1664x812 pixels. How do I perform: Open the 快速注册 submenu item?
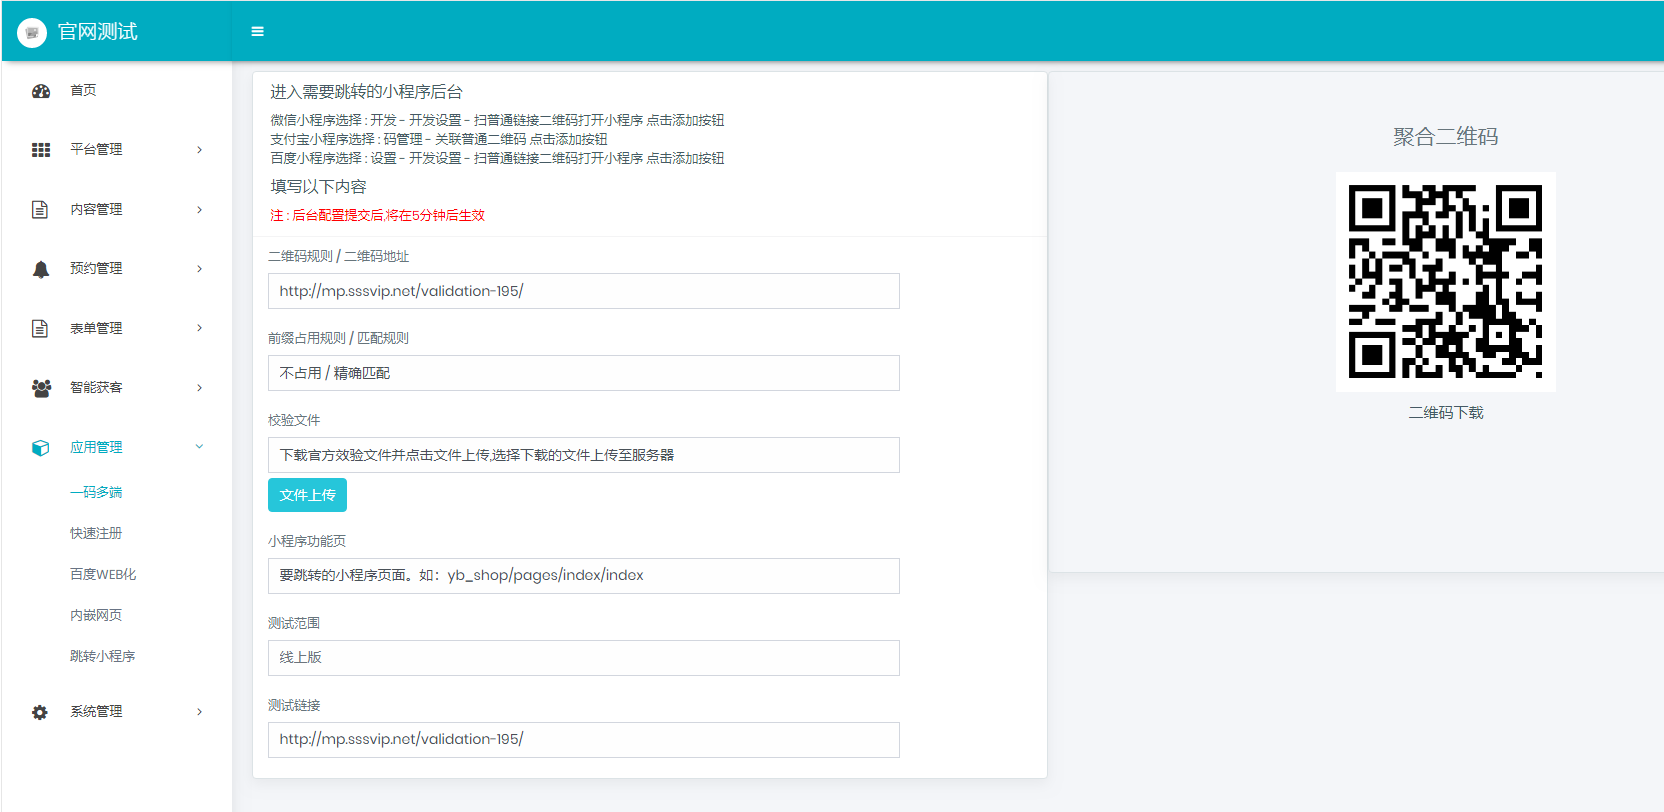coord(96,533)
